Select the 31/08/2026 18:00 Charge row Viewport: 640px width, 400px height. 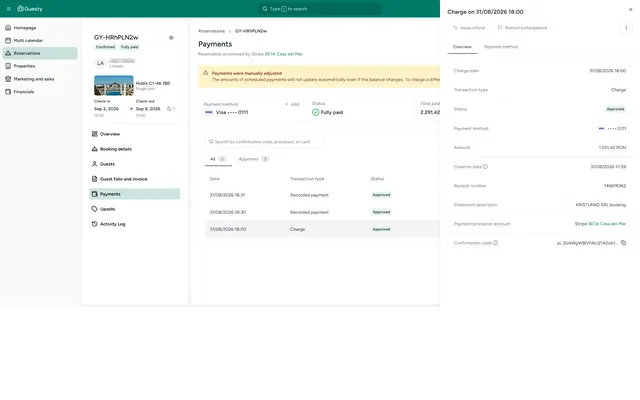pos(322,229)
